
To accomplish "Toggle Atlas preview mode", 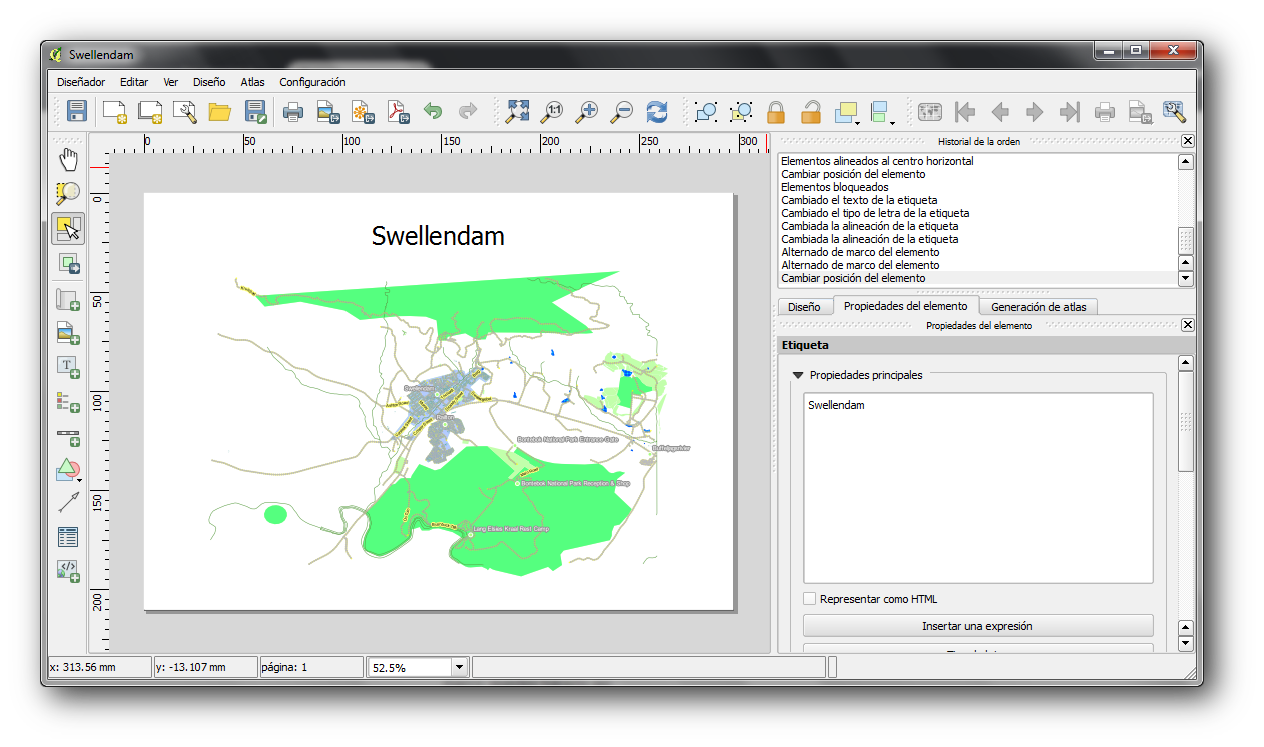I will [930, 111].
